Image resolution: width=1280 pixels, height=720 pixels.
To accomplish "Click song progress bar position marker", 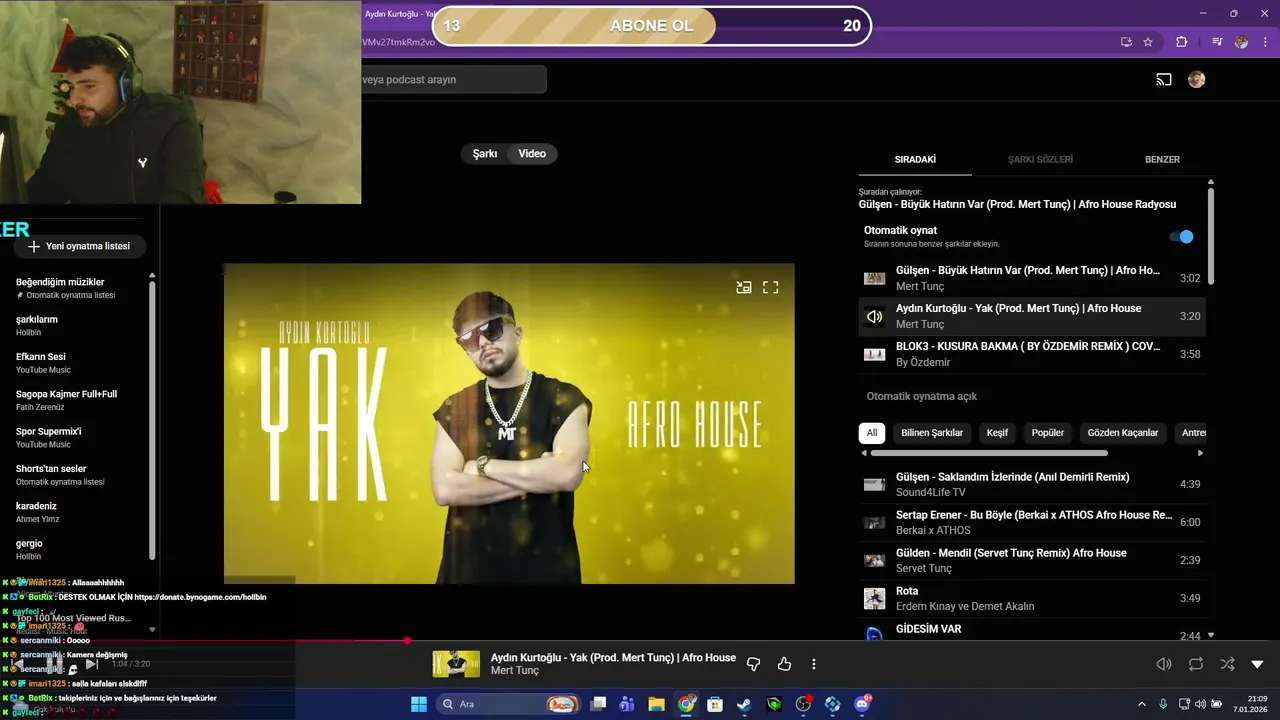I will tap(407, 640).
